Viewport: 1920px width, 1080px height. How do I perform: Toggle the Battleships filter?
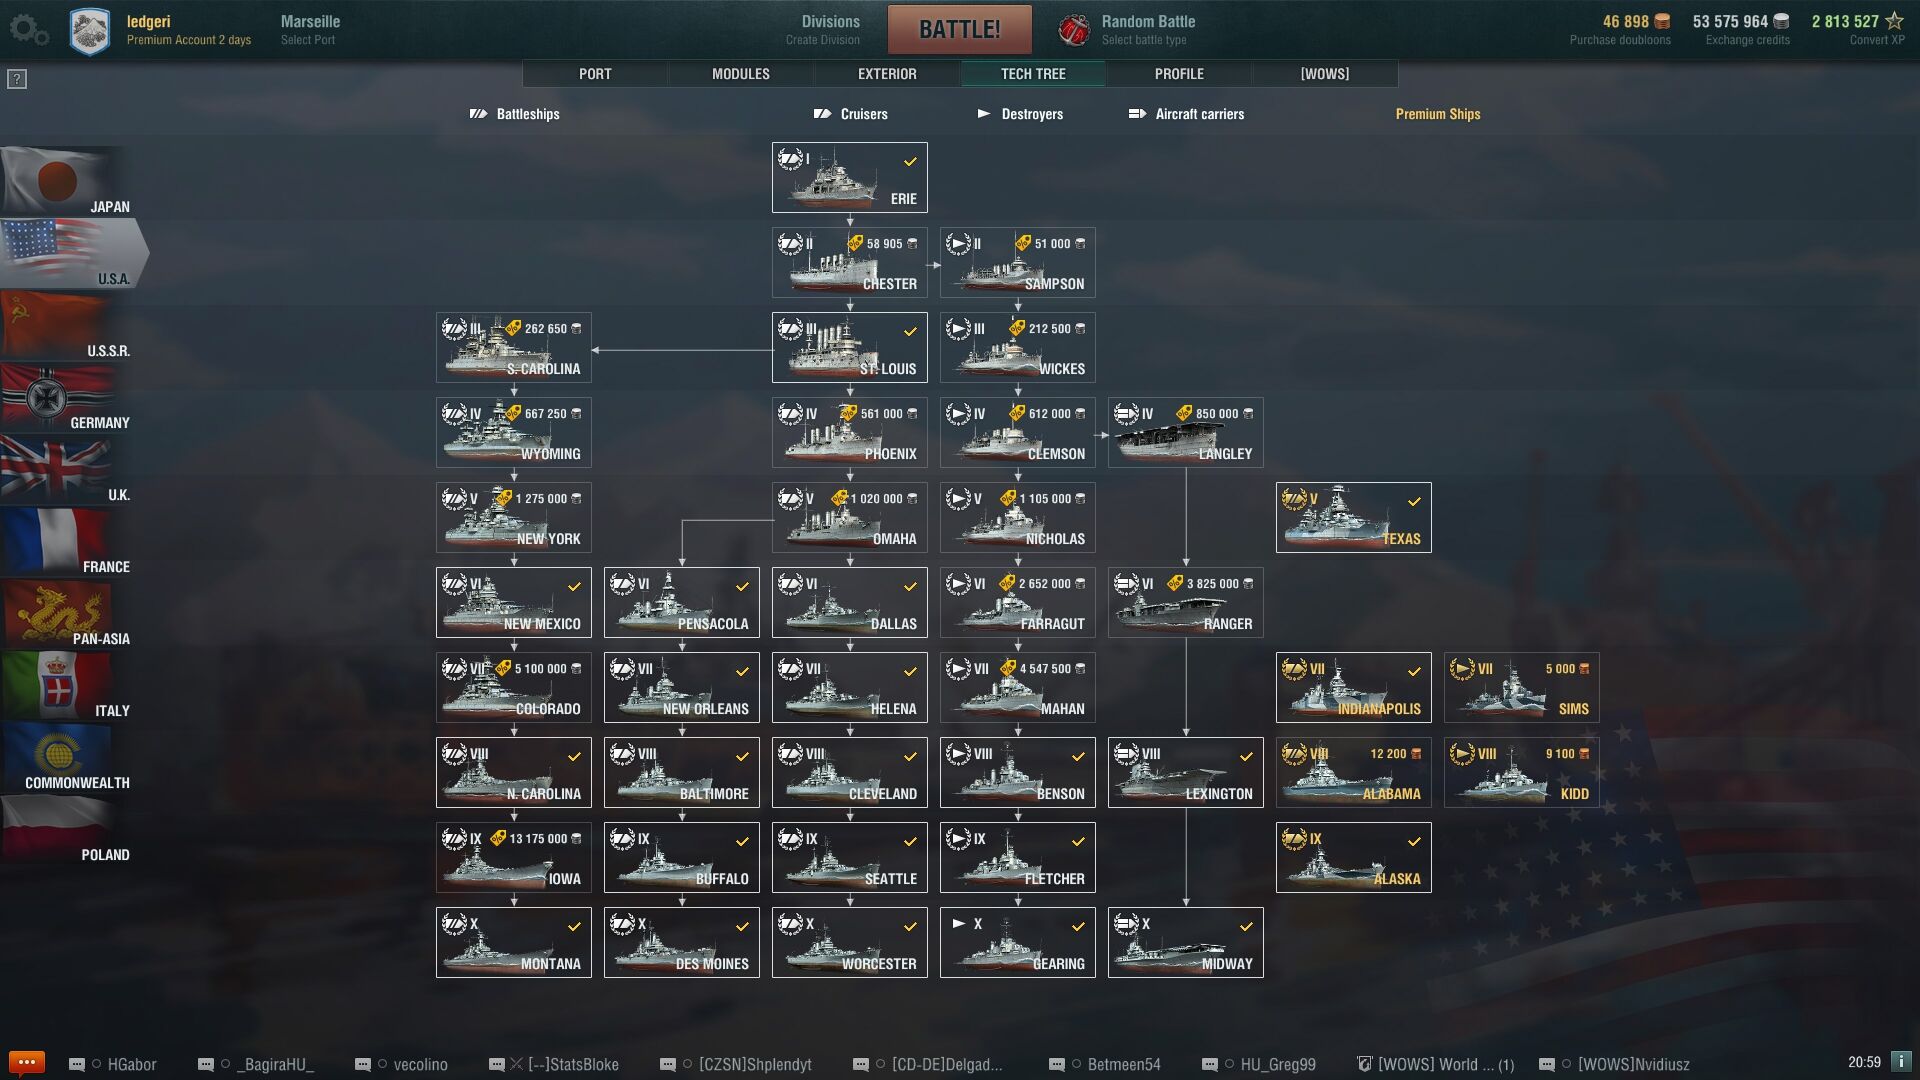point(515,114)
